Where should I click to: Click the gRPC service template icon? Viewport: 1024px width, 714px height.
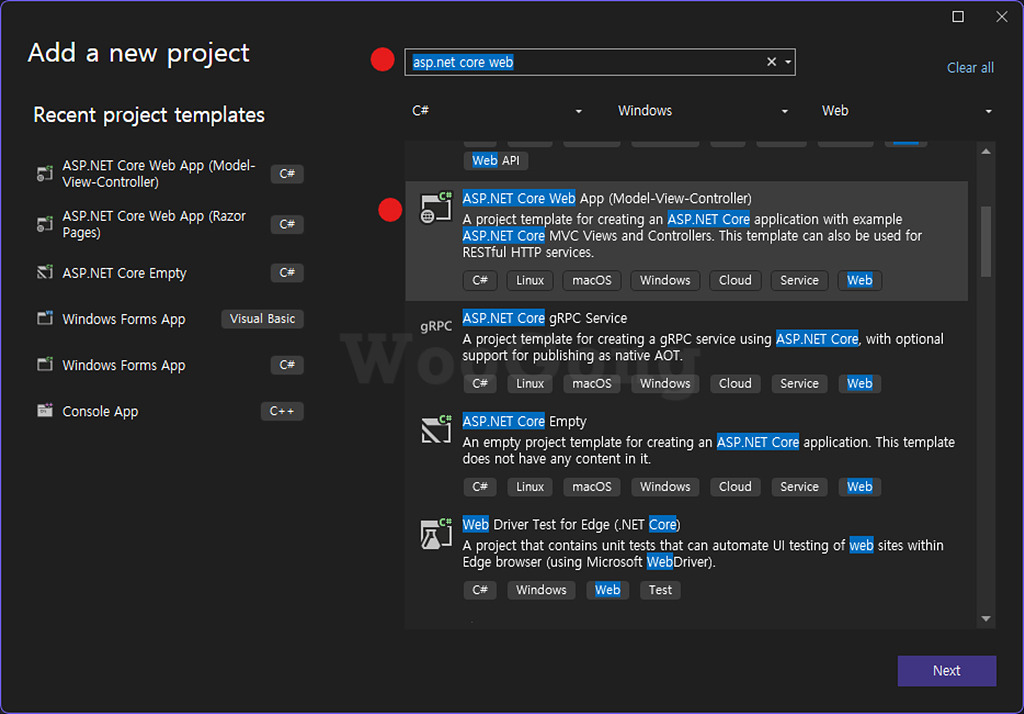pos(436,326)
